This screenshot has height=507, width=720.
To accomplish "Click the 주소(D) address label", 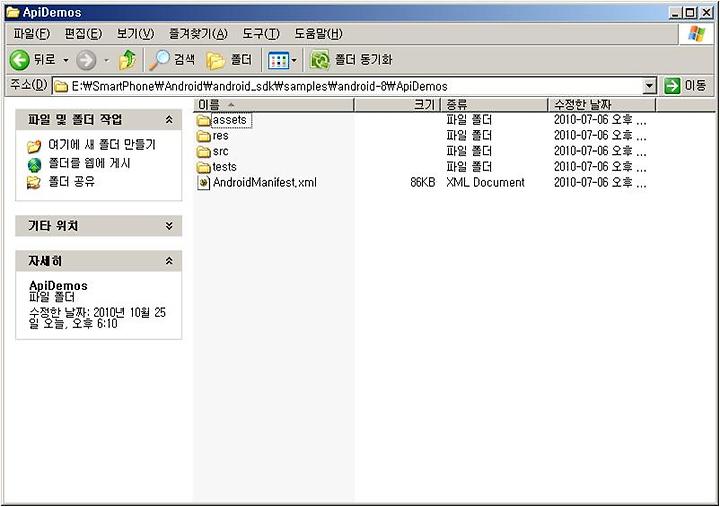I will click(28, 85).
